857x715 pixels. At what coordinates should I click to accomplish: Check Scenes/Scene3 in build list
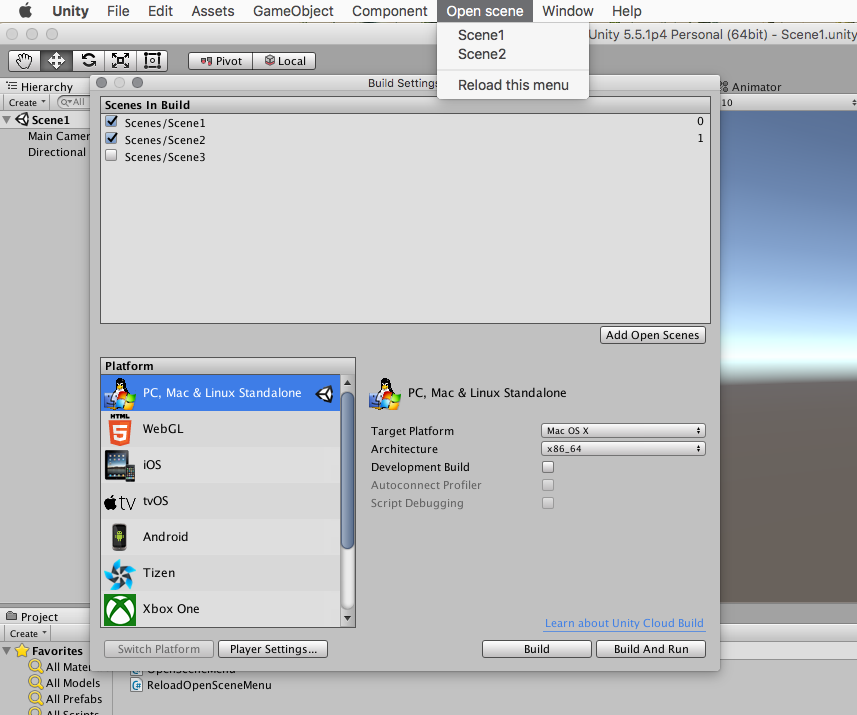[111, 156]
